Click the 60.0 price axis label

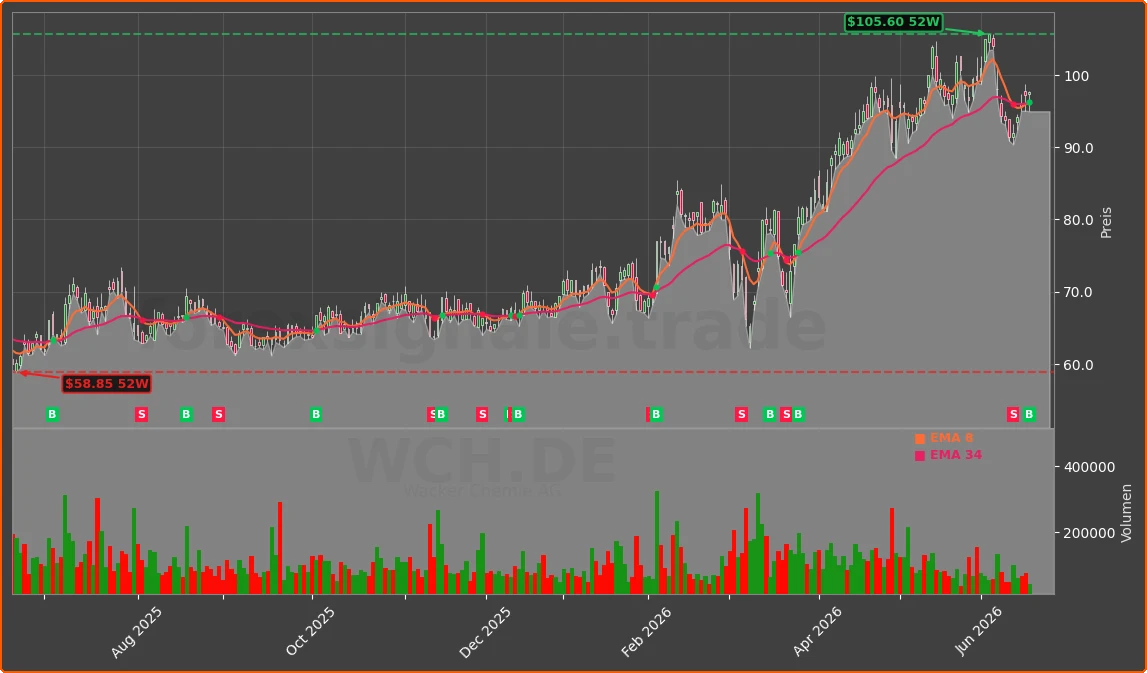tap(1079, 365)
